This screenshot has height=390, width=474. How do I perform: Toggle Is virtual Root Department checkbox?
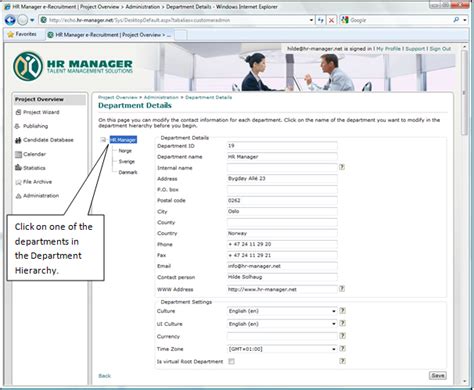point(231,361)
